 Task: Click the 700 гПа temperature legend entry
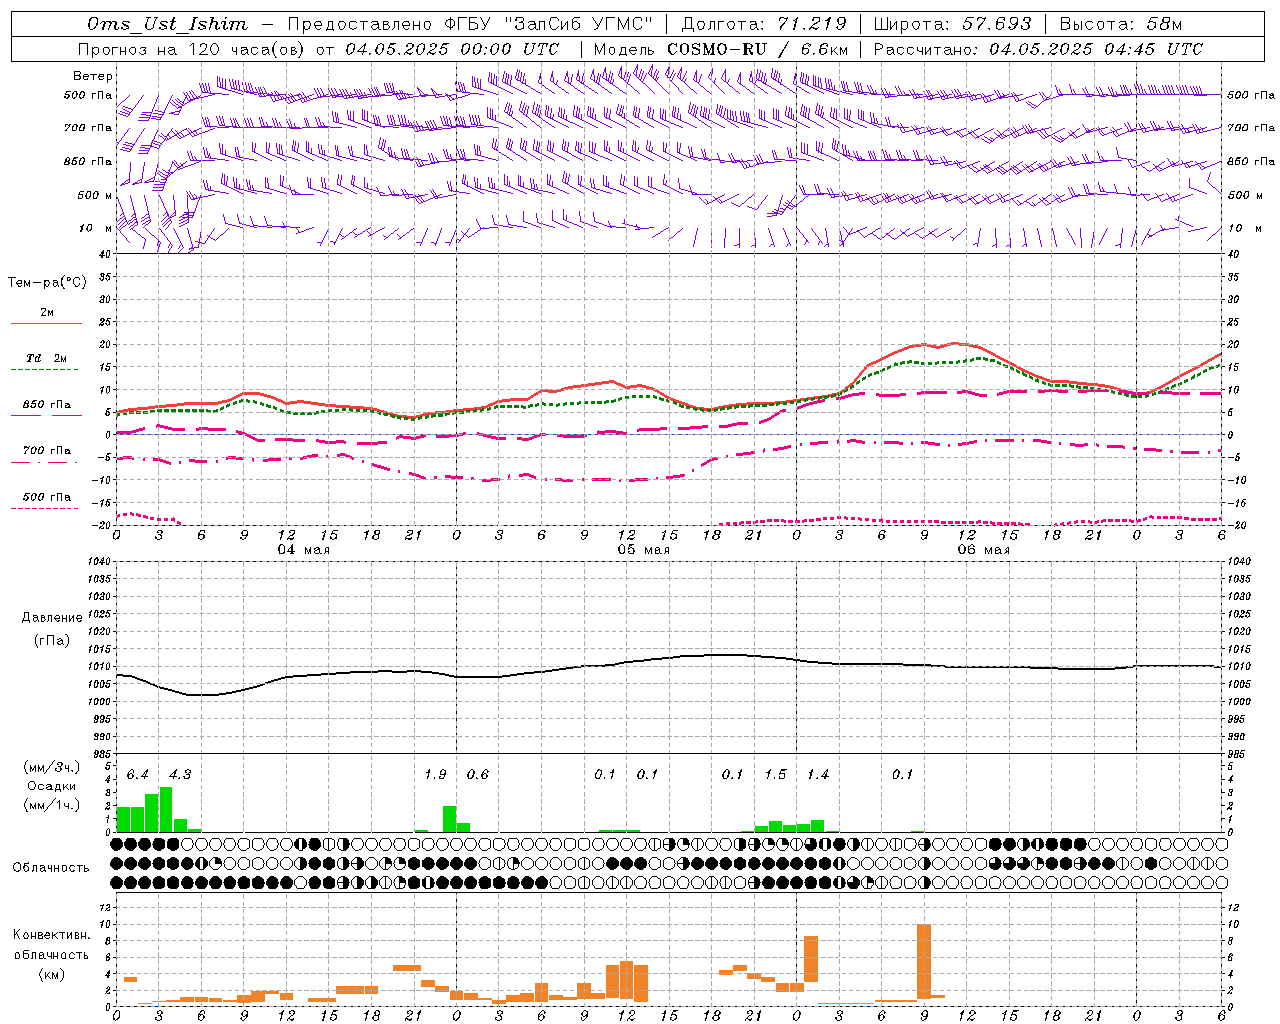point(47,451)
